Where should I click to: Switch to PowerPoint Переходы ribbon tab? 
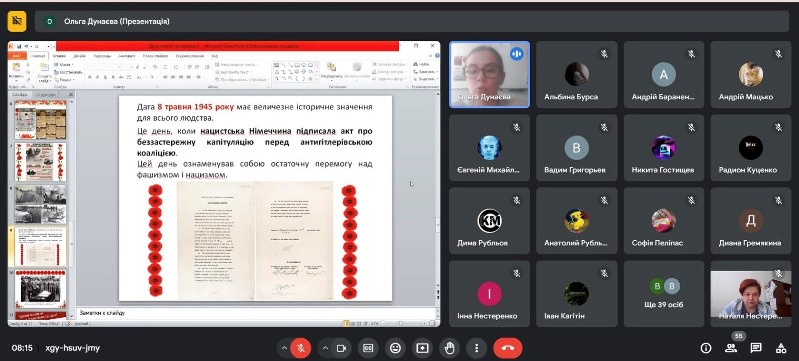pyautogui.click(x=102, y=56)
